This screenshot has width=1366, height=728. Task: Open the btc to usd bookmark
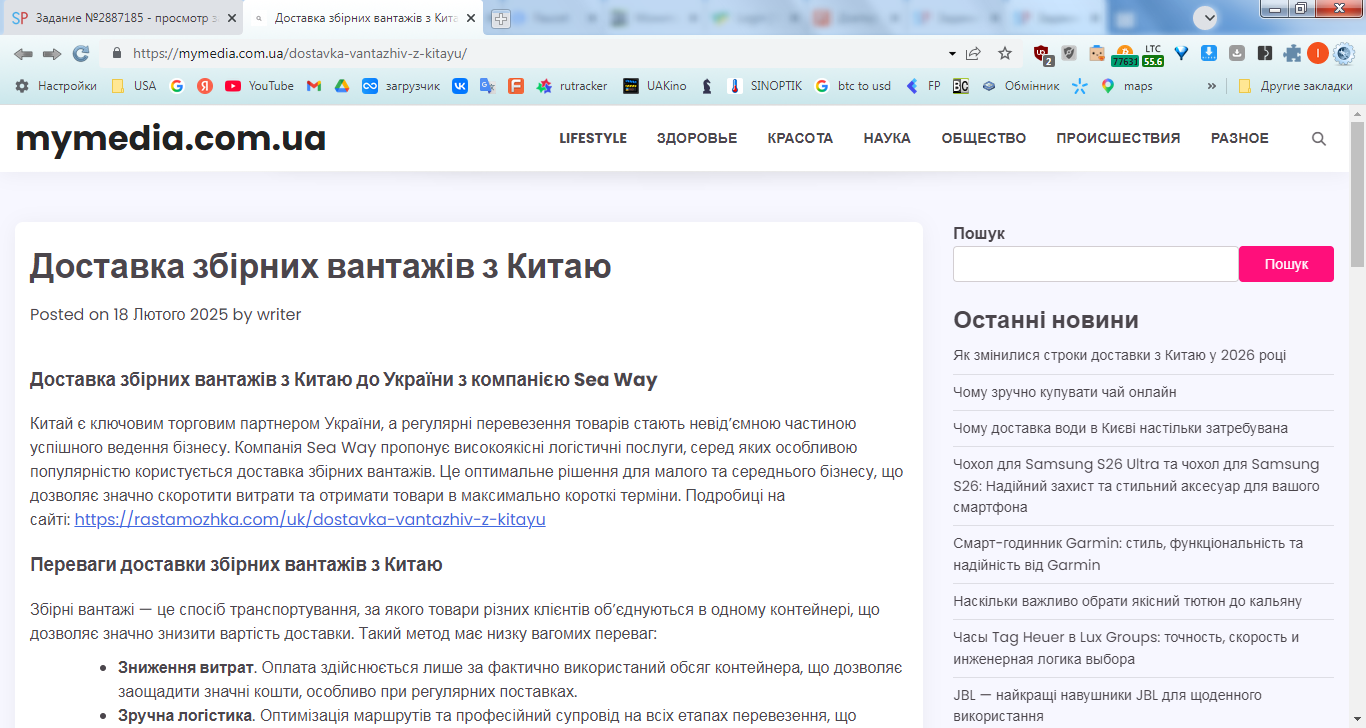click(x=853, y=86)
